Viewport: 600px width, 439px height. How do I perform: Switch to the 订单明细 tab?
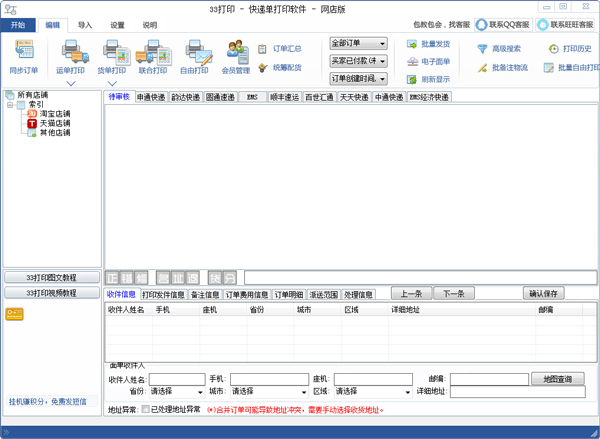(x=289, y=294)
